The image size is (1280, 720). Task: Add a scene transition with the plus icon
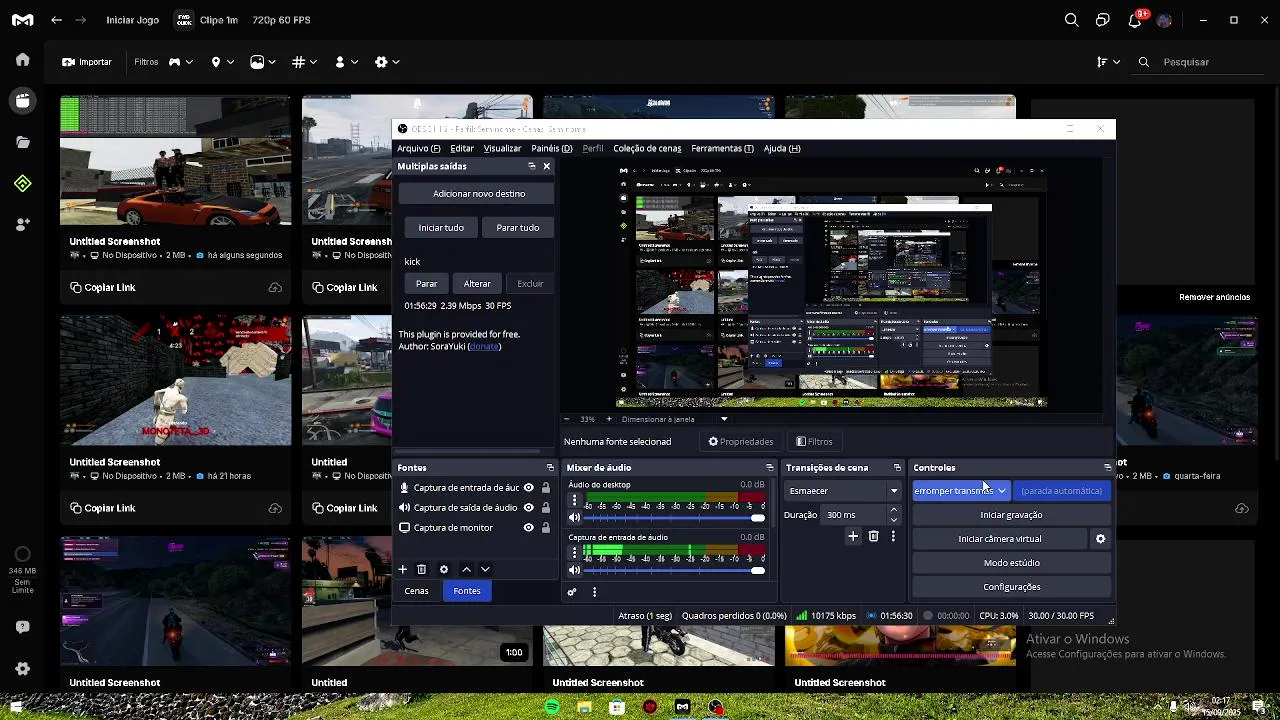point(853,536)
